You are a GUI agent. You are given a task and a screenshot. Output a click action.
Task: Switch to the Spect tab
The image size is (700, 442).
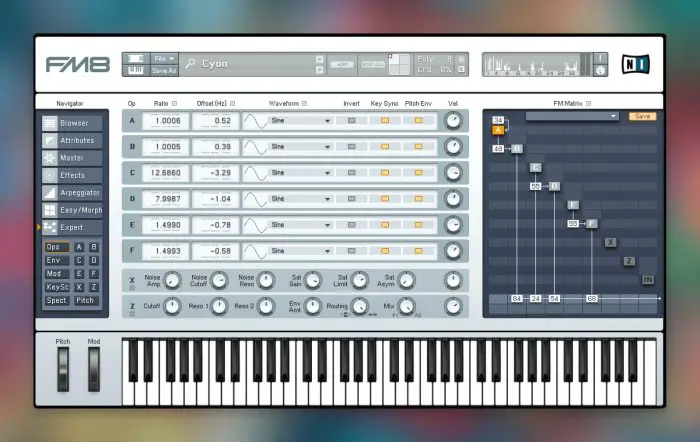tap(57, 300)
